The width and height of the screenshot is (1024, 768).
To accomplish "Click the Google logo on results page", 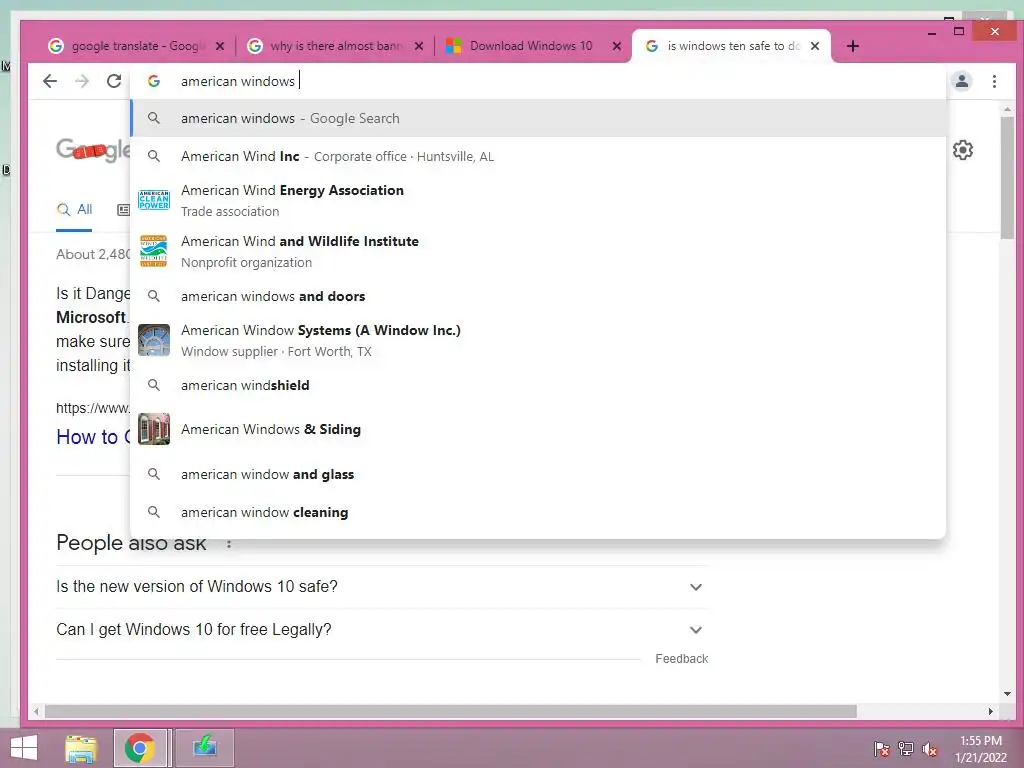I will tap(93, 150).
